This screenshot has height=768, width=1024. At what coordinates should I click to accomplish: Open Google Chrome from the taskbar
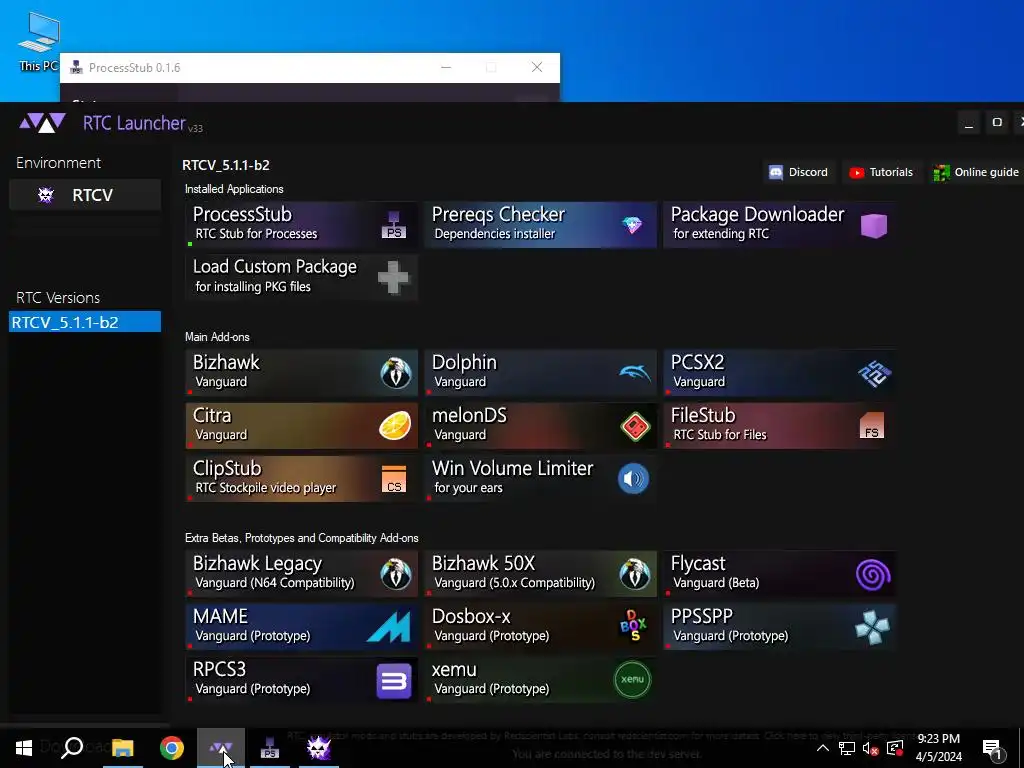click(x=172, y=748)
